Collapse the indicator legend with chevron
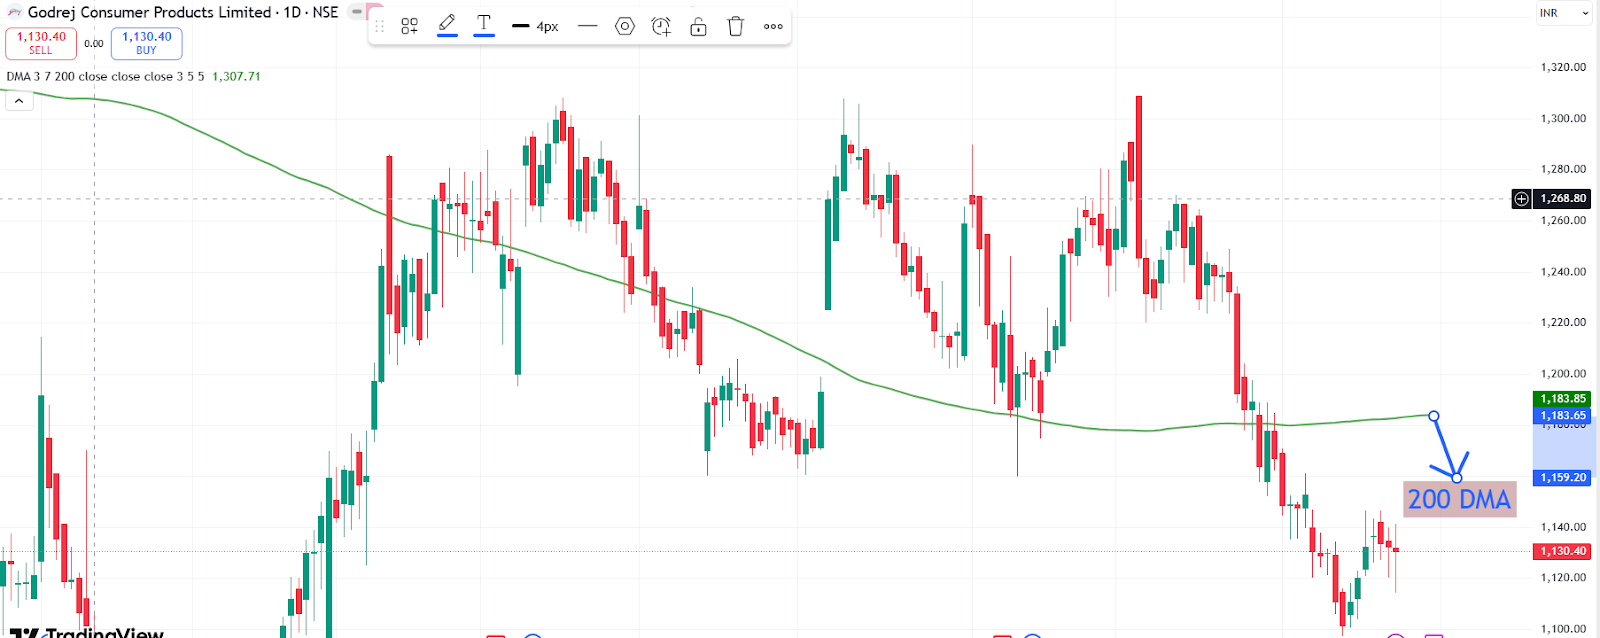This screenshot has height=638, width=1600. pyautogui.click(x=19, y=101)
